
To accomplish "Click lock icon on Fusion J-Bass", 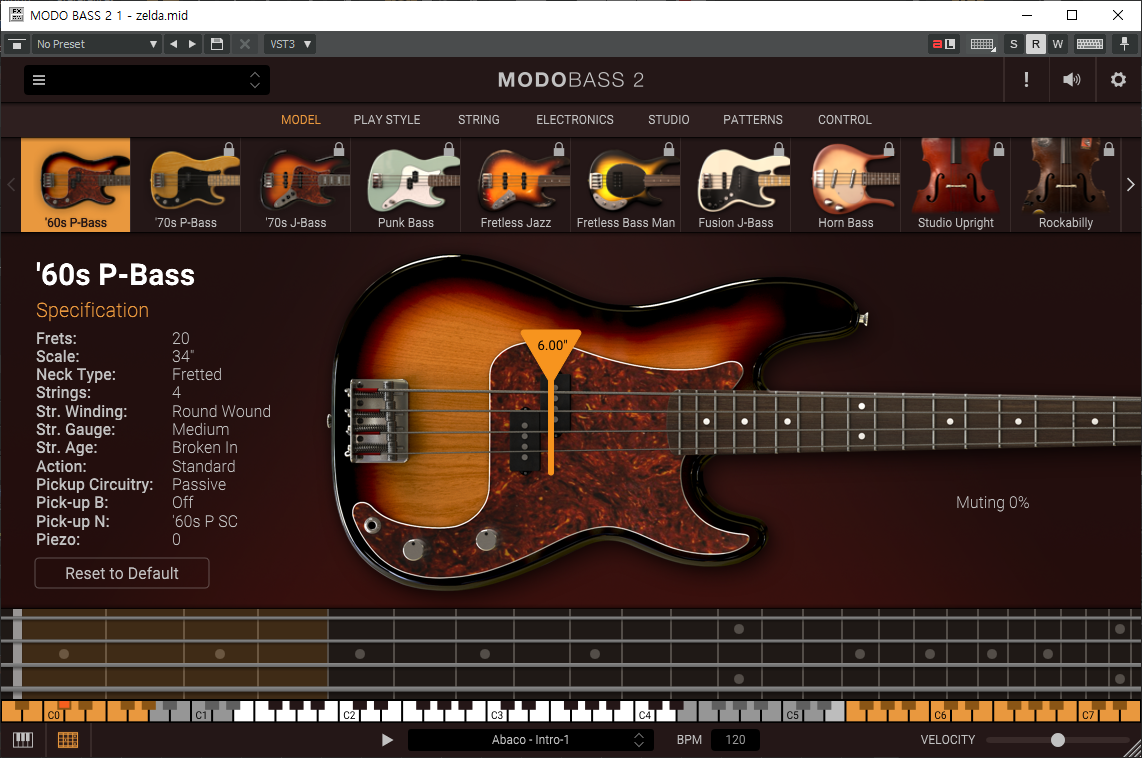I will pos(779,149).
